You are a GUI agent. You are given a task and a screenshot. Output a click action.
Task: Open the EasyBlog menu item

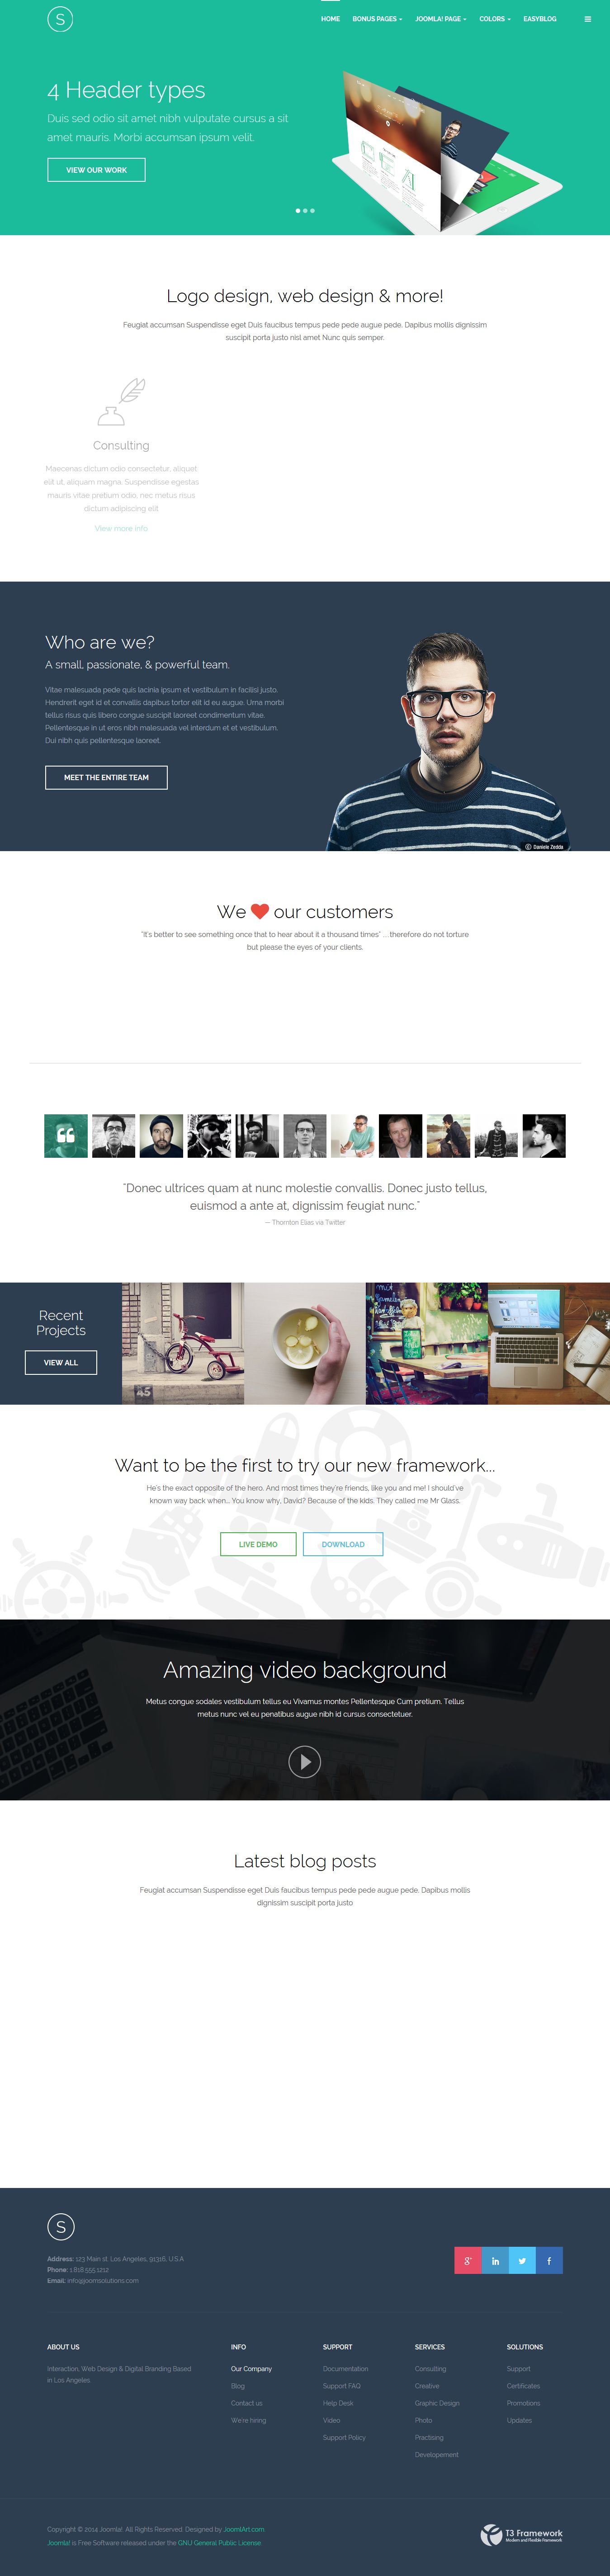coord(540,19)
